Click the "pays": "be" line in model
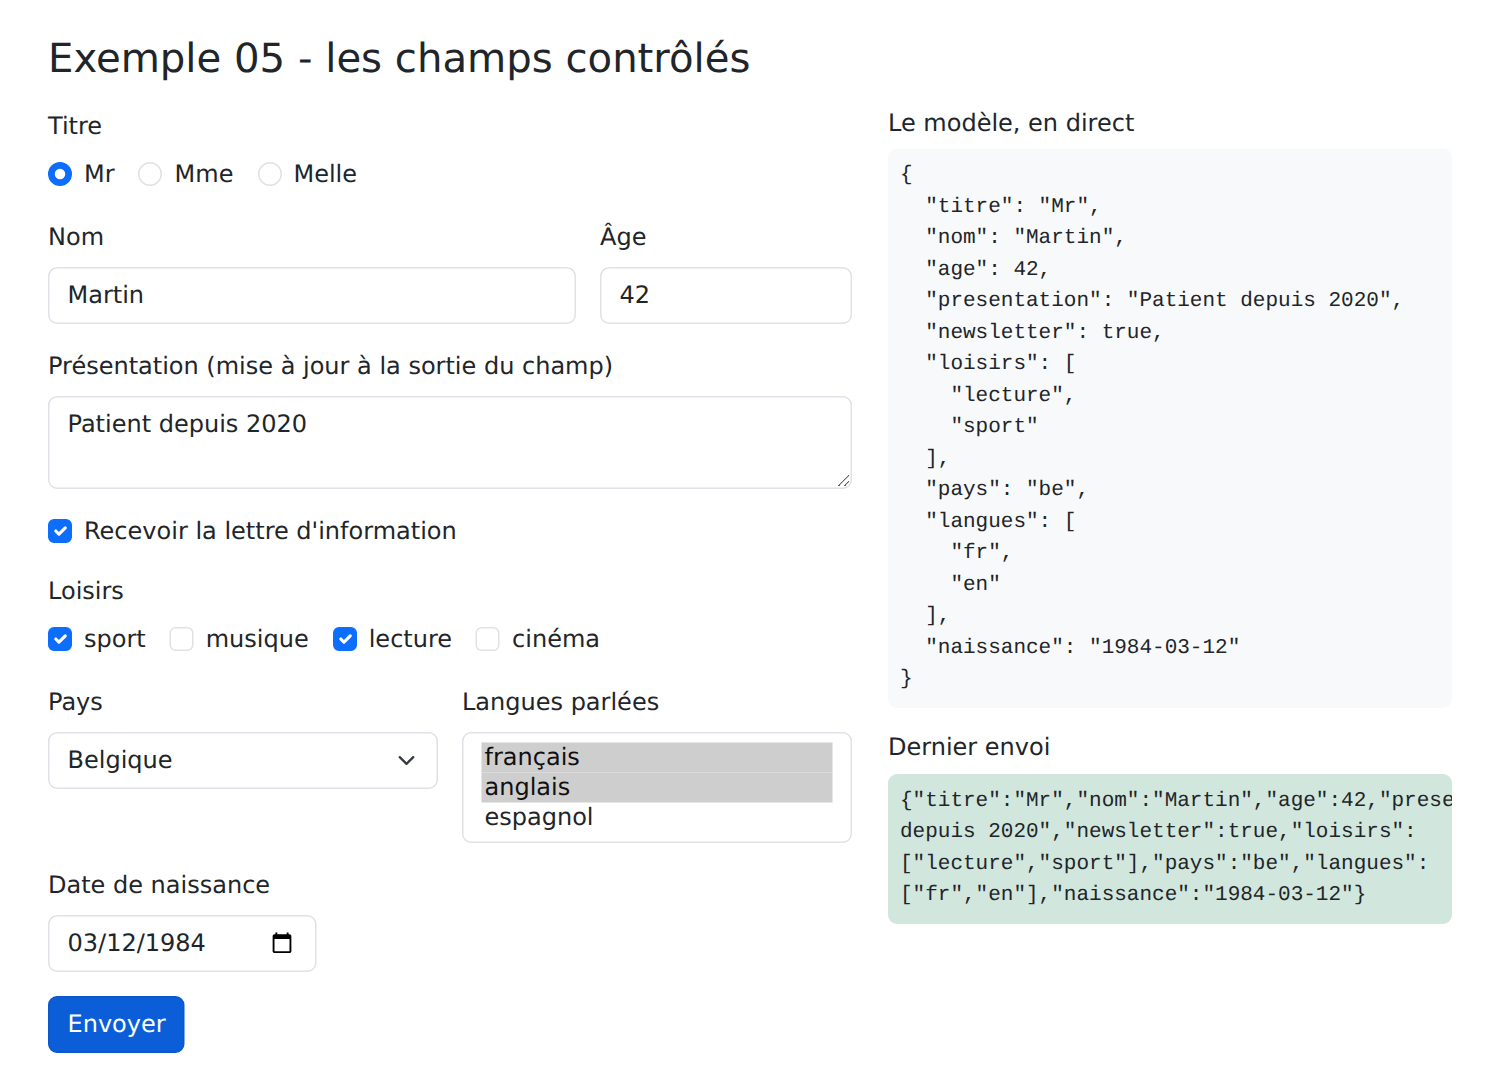1500x1089 pixels. pyautogui.click(x=1006, y=489)
